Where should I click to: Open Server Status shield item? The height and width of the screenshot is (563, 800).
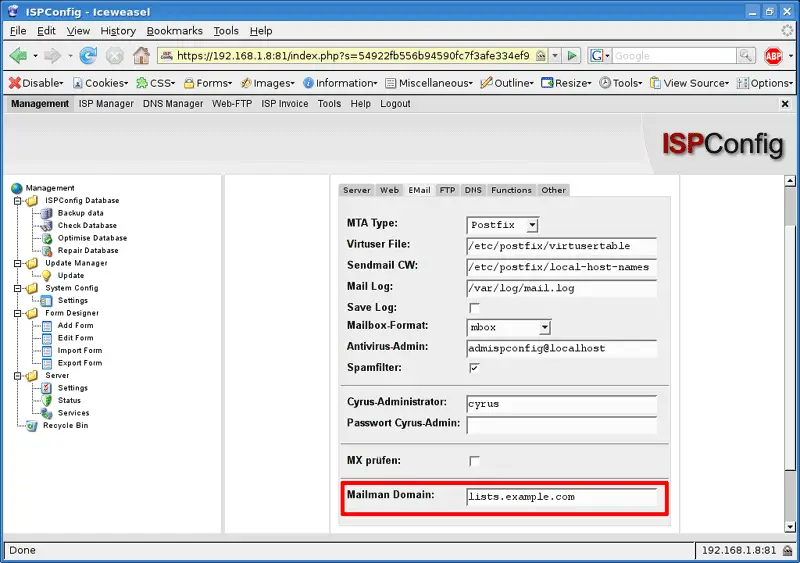tap(69, 400)
